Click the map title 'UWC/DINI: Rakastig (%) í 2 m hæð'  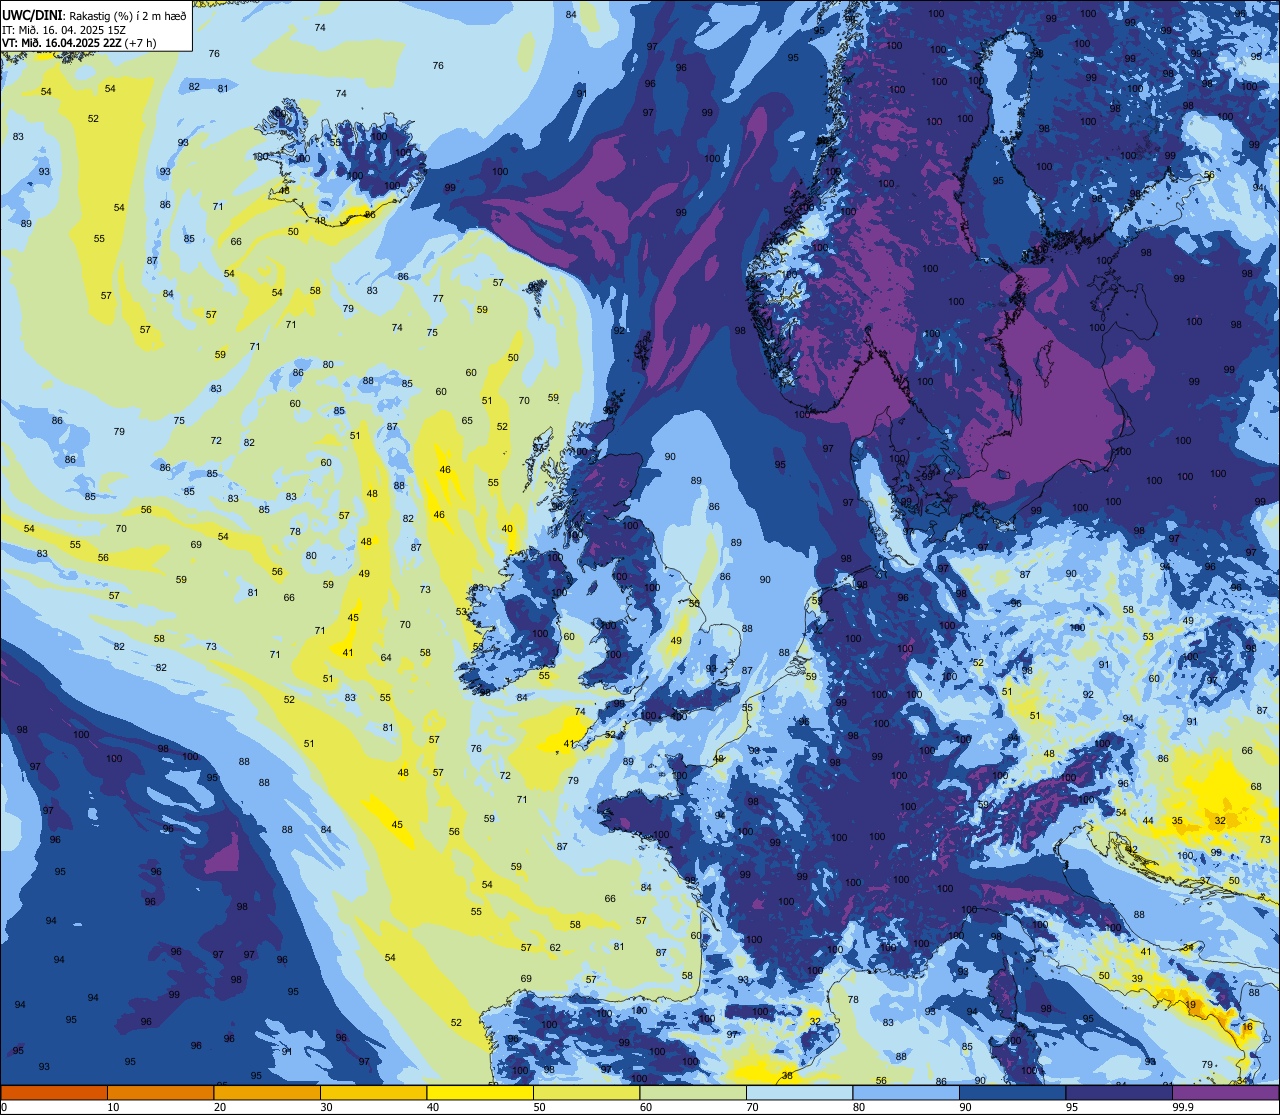tap(95, 15)
